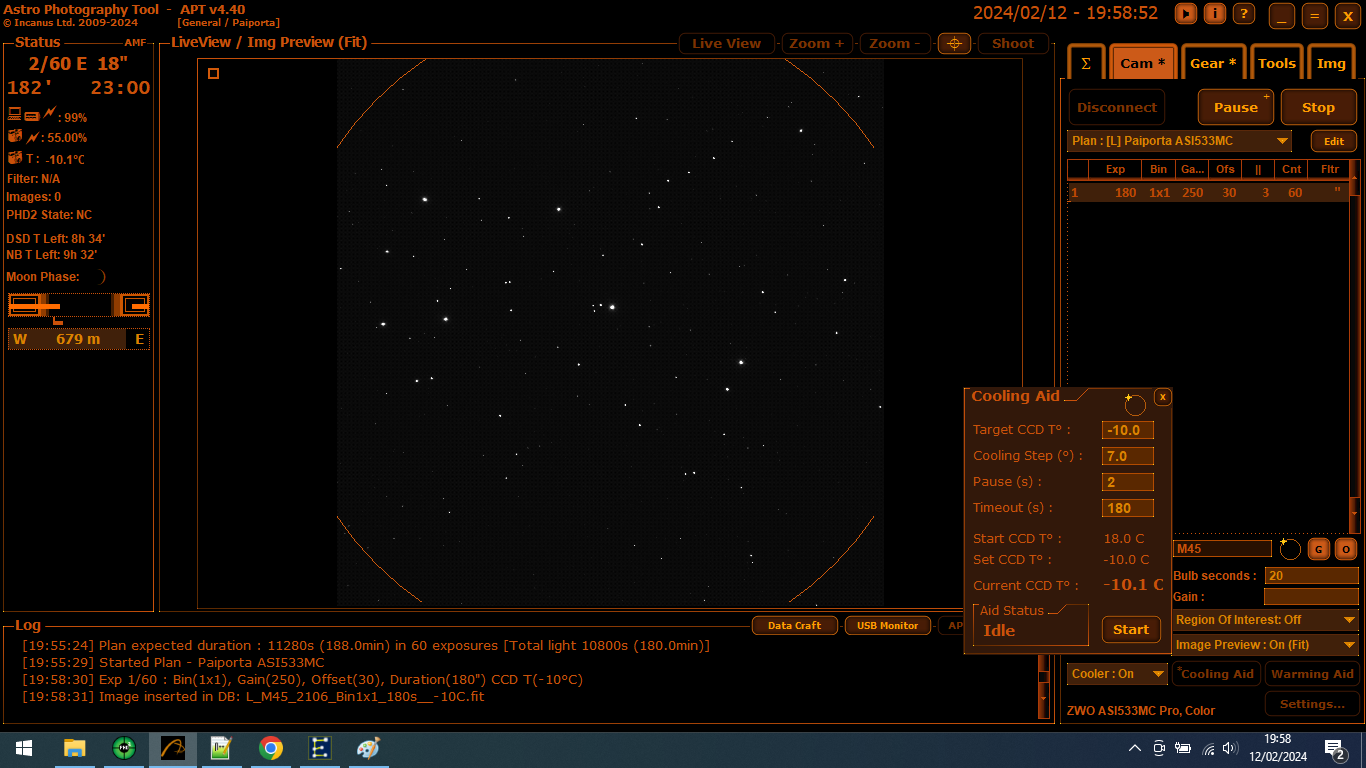Open the help question mark button
Image resolution: width=1366 pixels, height=768 pixels.
click(x=1244, y=14)
